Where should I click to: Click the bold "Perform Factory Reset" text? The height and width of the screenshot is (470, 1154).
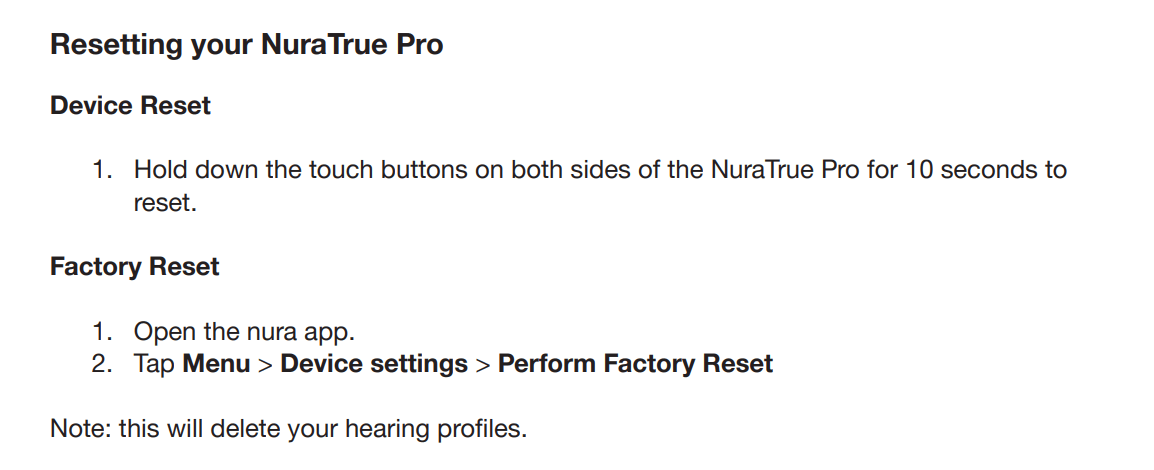(635, 363)
